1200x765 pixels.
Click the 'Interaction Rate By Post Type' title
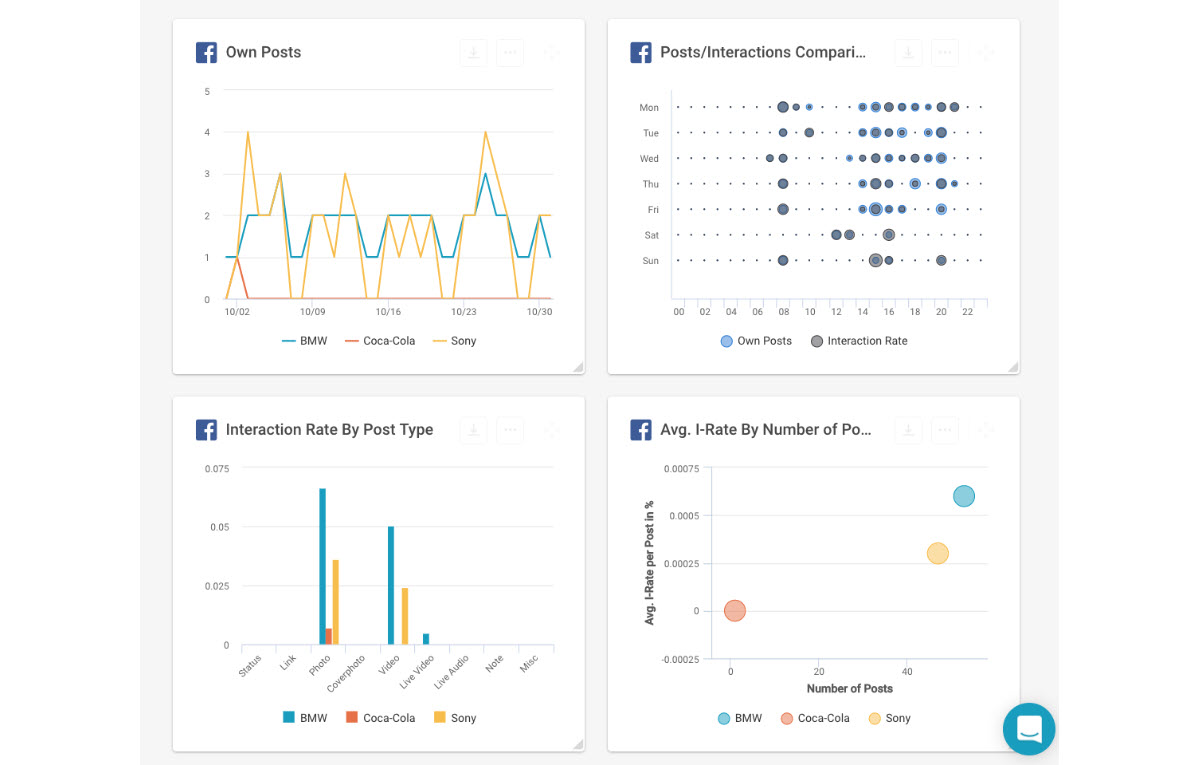(x=329, y=430)
